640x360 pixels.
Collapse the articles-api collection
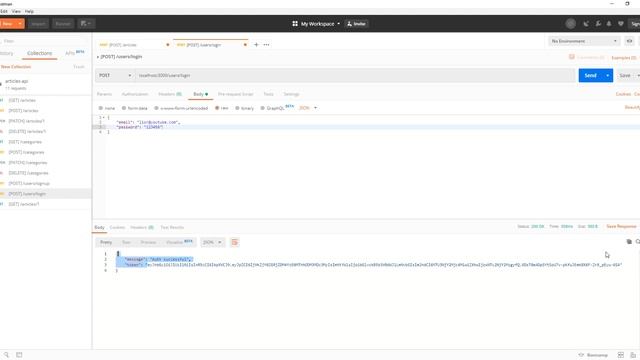(x=17, y=81)
